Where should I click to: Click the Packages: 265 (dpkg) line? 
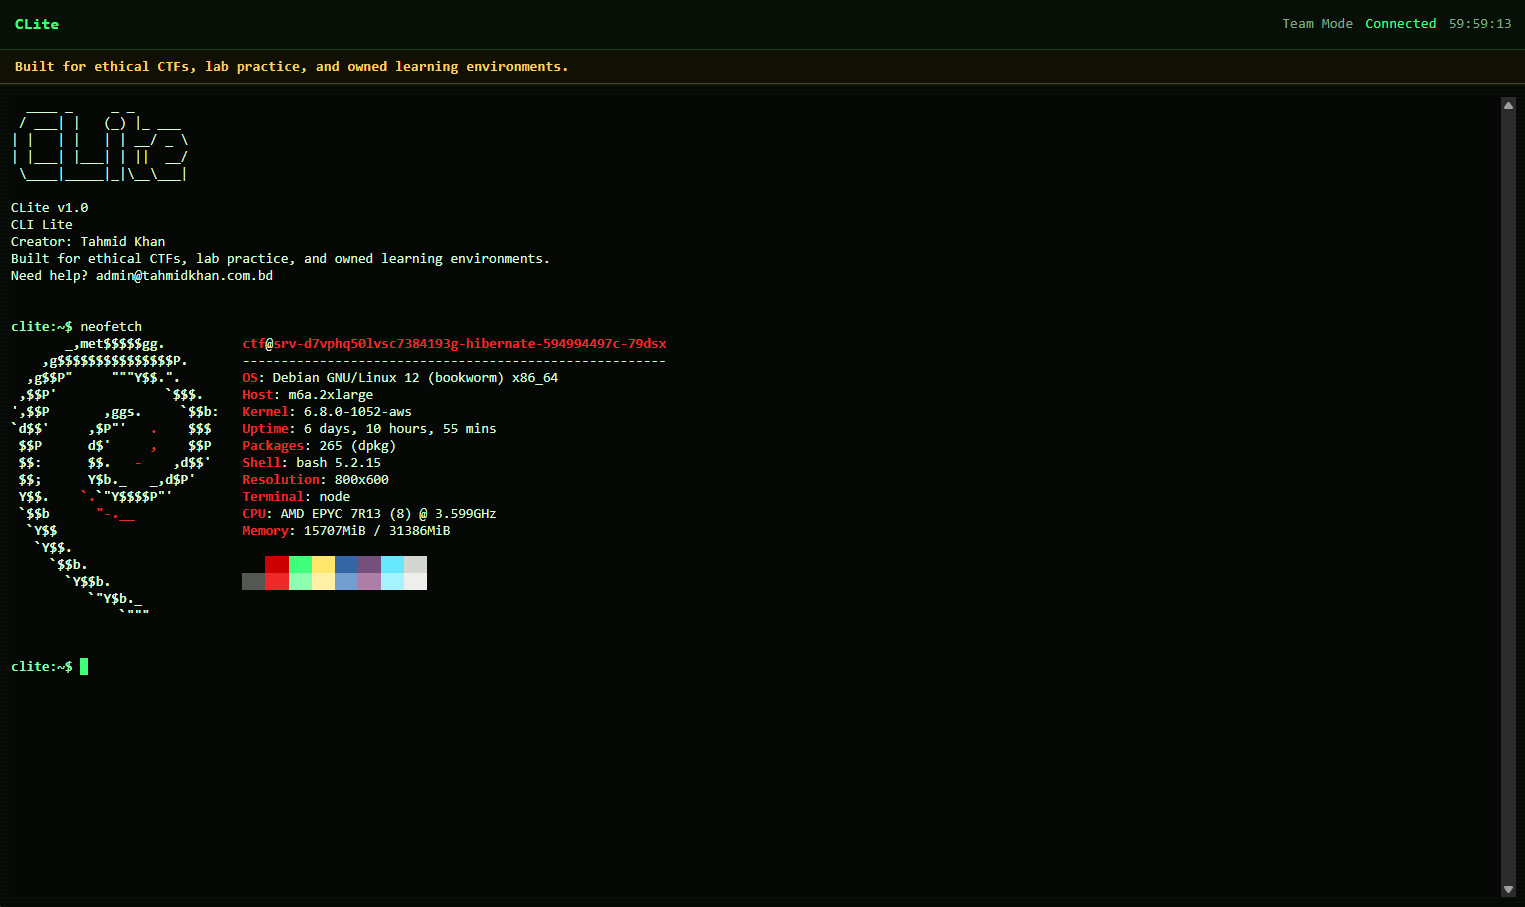point(319,446)
